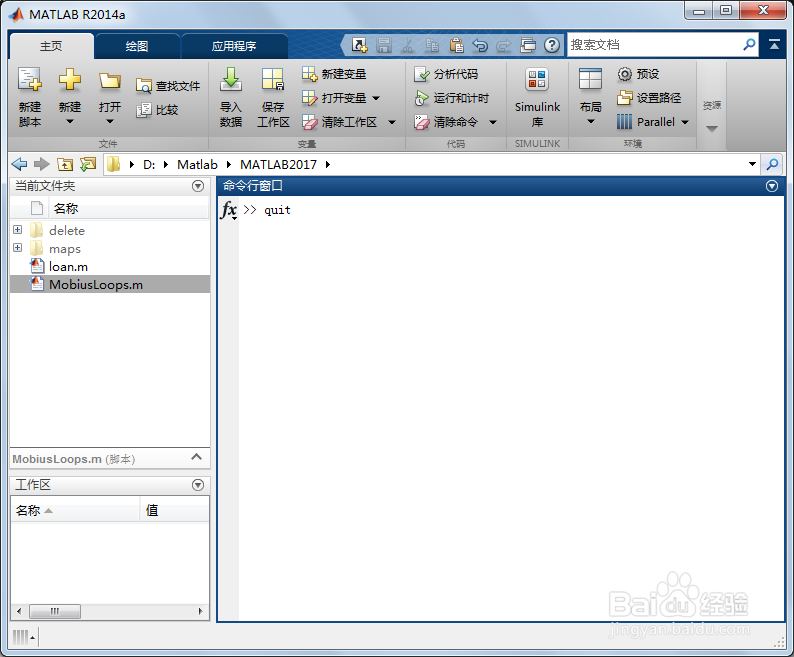This screenshot has height=657, width=794.
Task: Open the Clear Commands dropdown arrow
Action: (x=493, y=122)
